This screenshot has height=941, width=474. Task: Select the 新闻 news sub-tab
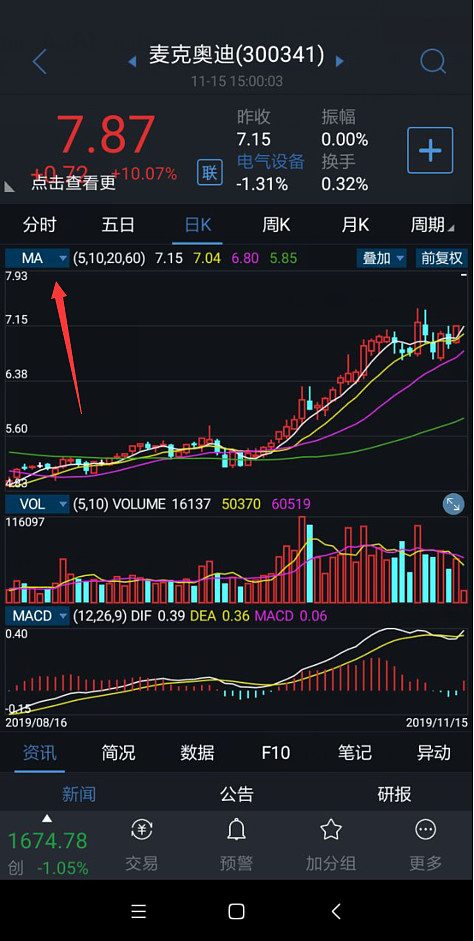(79, 795)
